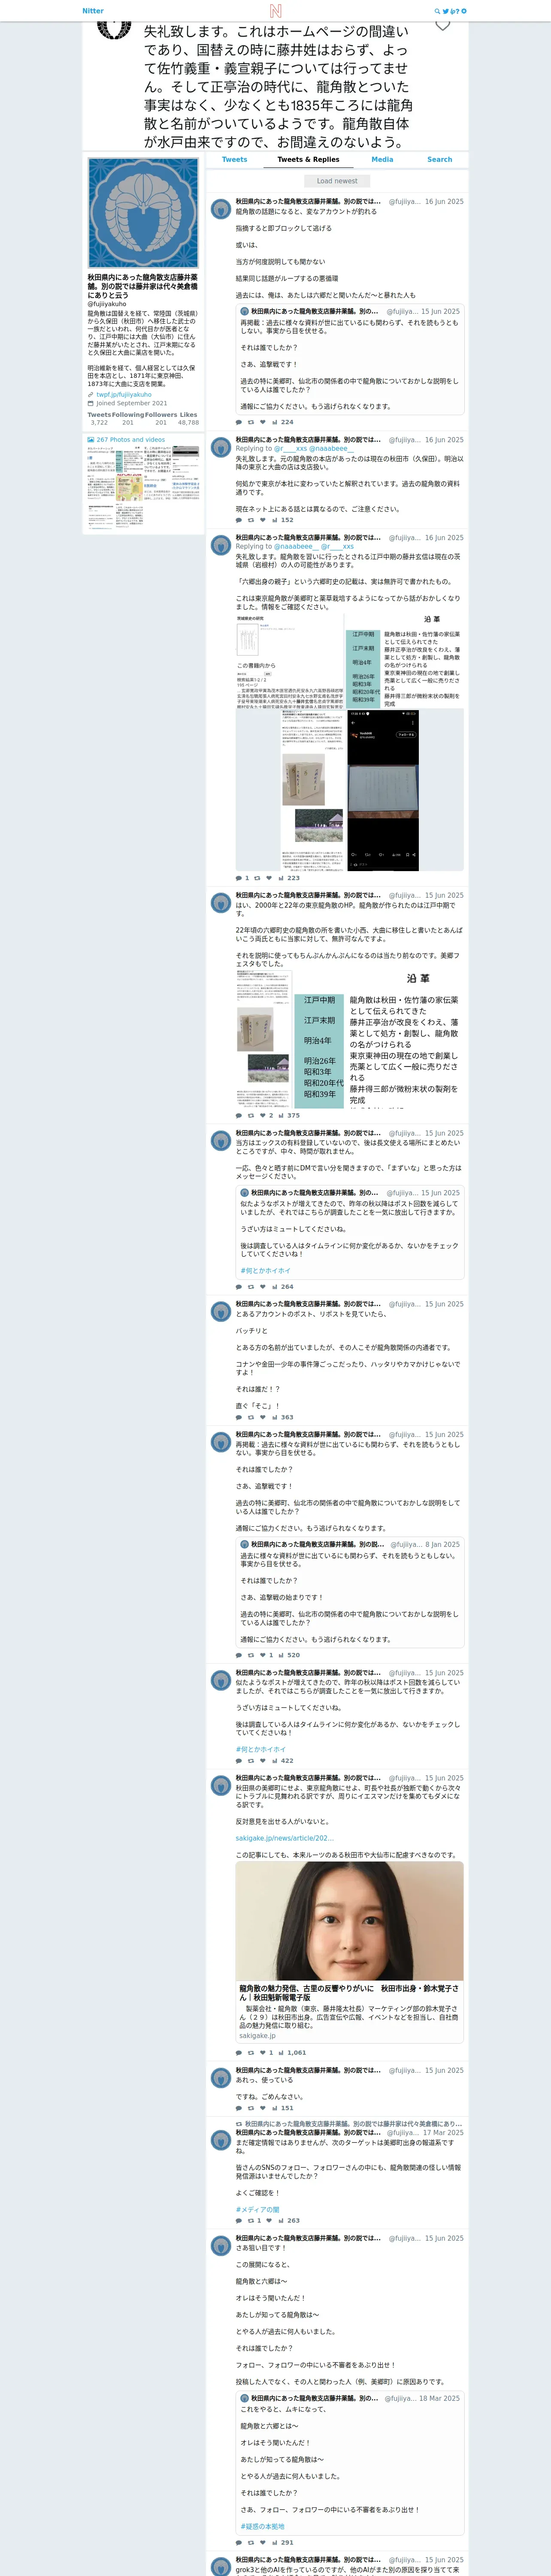Click the Twitter bird icon in the header
Viewport: 551px width, 2576px height.
445,11
